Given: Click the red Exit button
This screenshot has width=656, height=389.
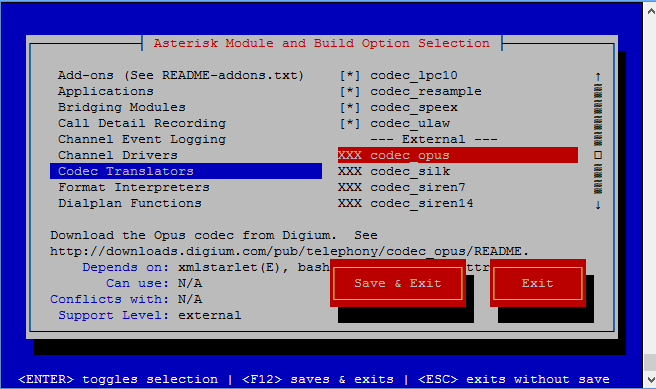Looking at the screenshot, I should click(538, 283).
